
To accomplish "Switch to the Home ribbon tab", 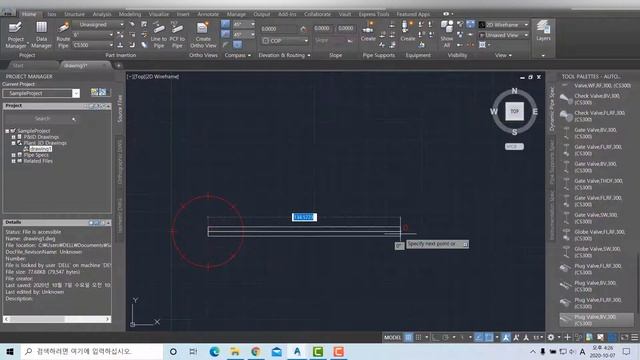I will [29, 14].
